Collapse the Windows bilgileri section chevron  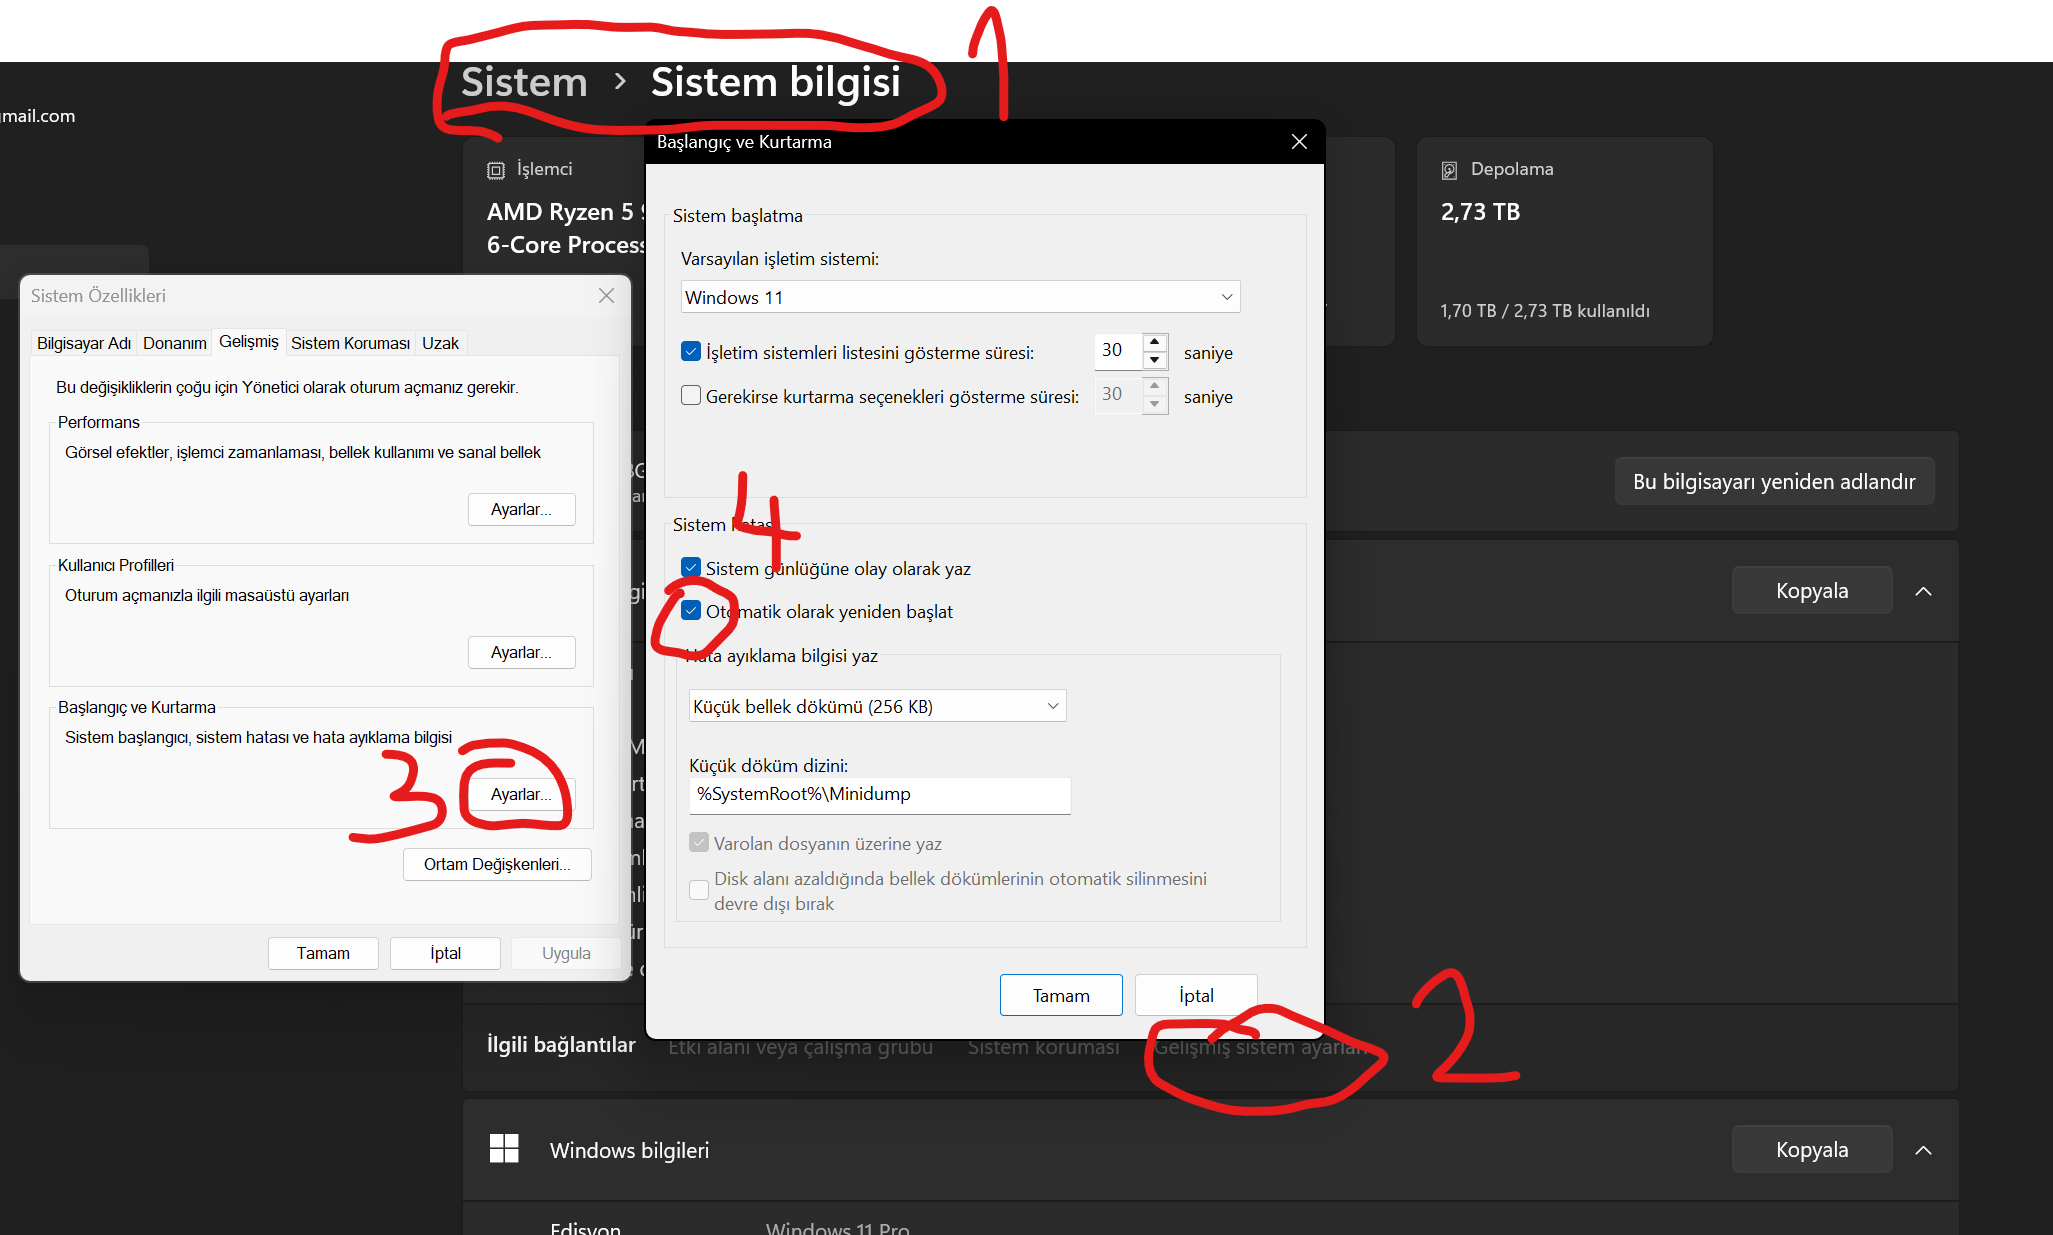(1923, 1150)
